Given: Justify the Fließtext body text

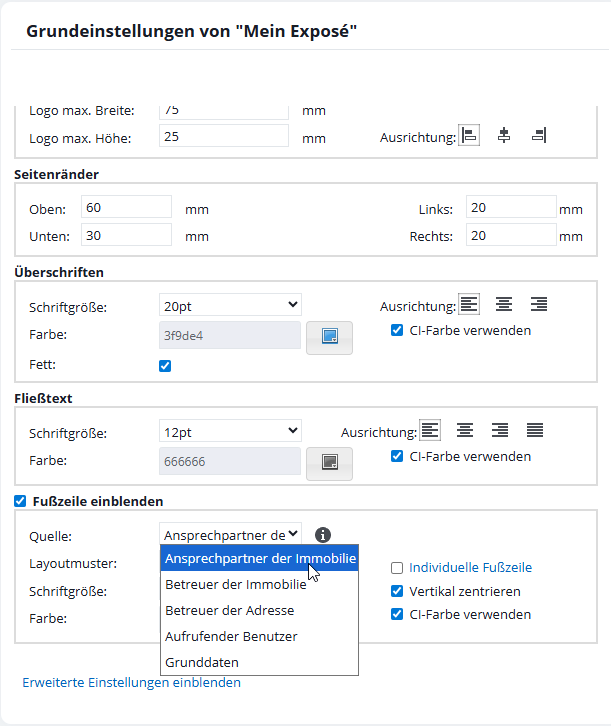Looking at the screenshot, I should [535, 431].
